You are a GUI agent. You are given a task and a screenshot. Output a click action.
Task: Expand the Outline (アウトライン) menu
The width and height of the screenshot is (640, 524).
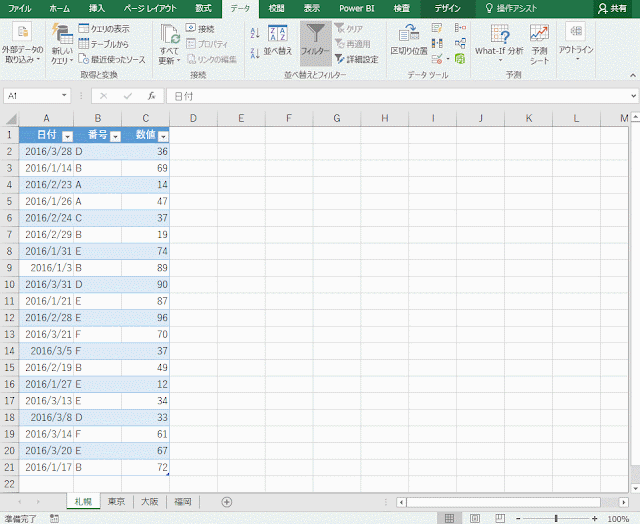[576, 42]
